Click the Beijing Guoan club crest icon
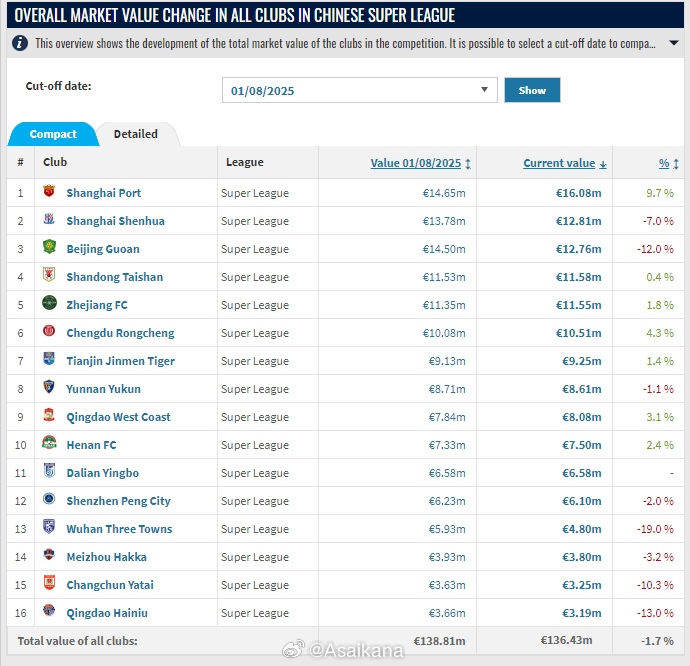 (49, 248)
